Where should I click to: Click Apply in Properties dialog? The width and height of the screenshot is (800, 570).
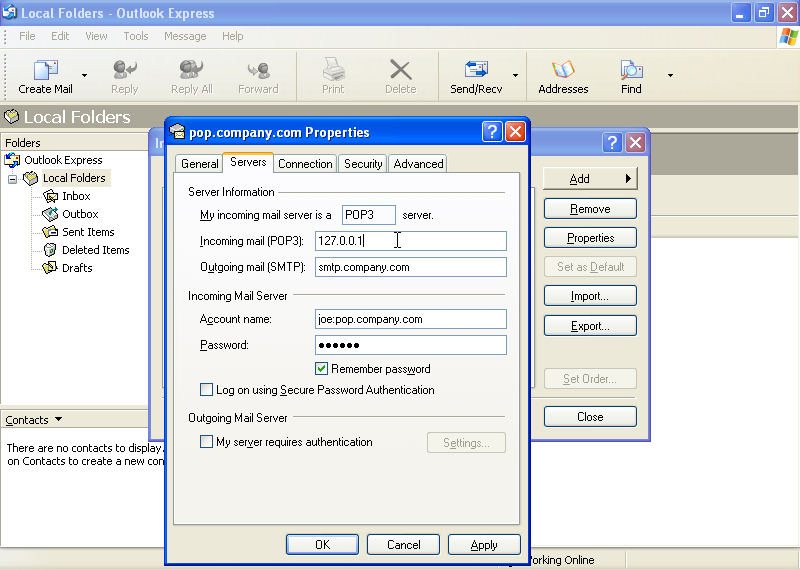(x=484, y=544)
